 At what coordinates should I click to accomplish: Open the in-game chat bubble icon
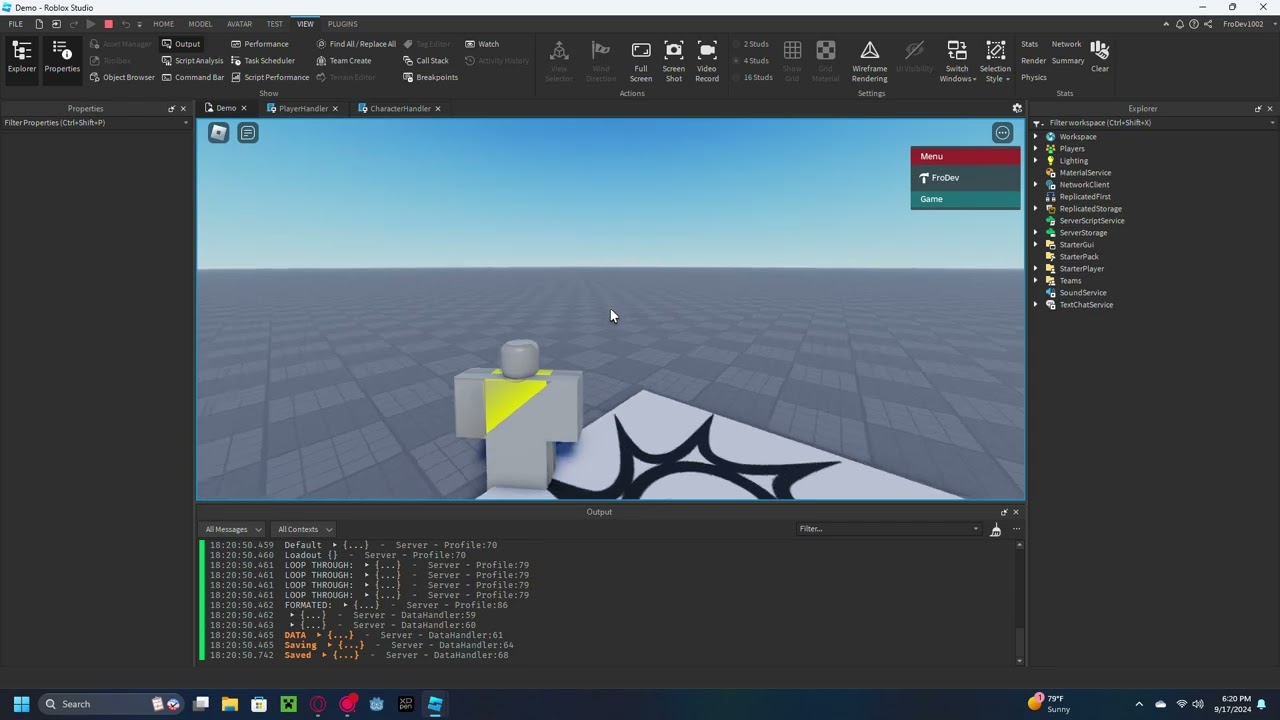click(x=248, y=133)
